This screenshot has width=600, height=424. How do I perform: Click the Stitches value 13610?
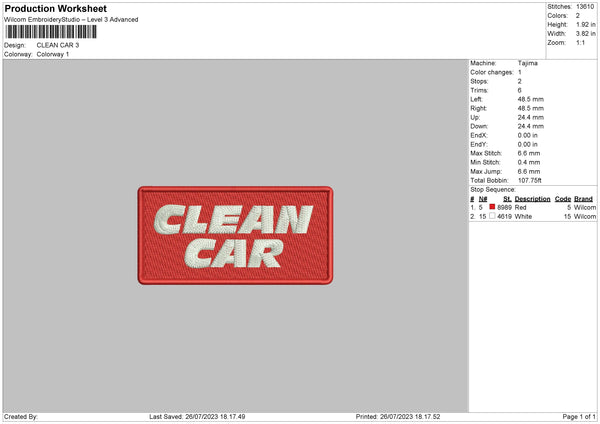[585, 7]
